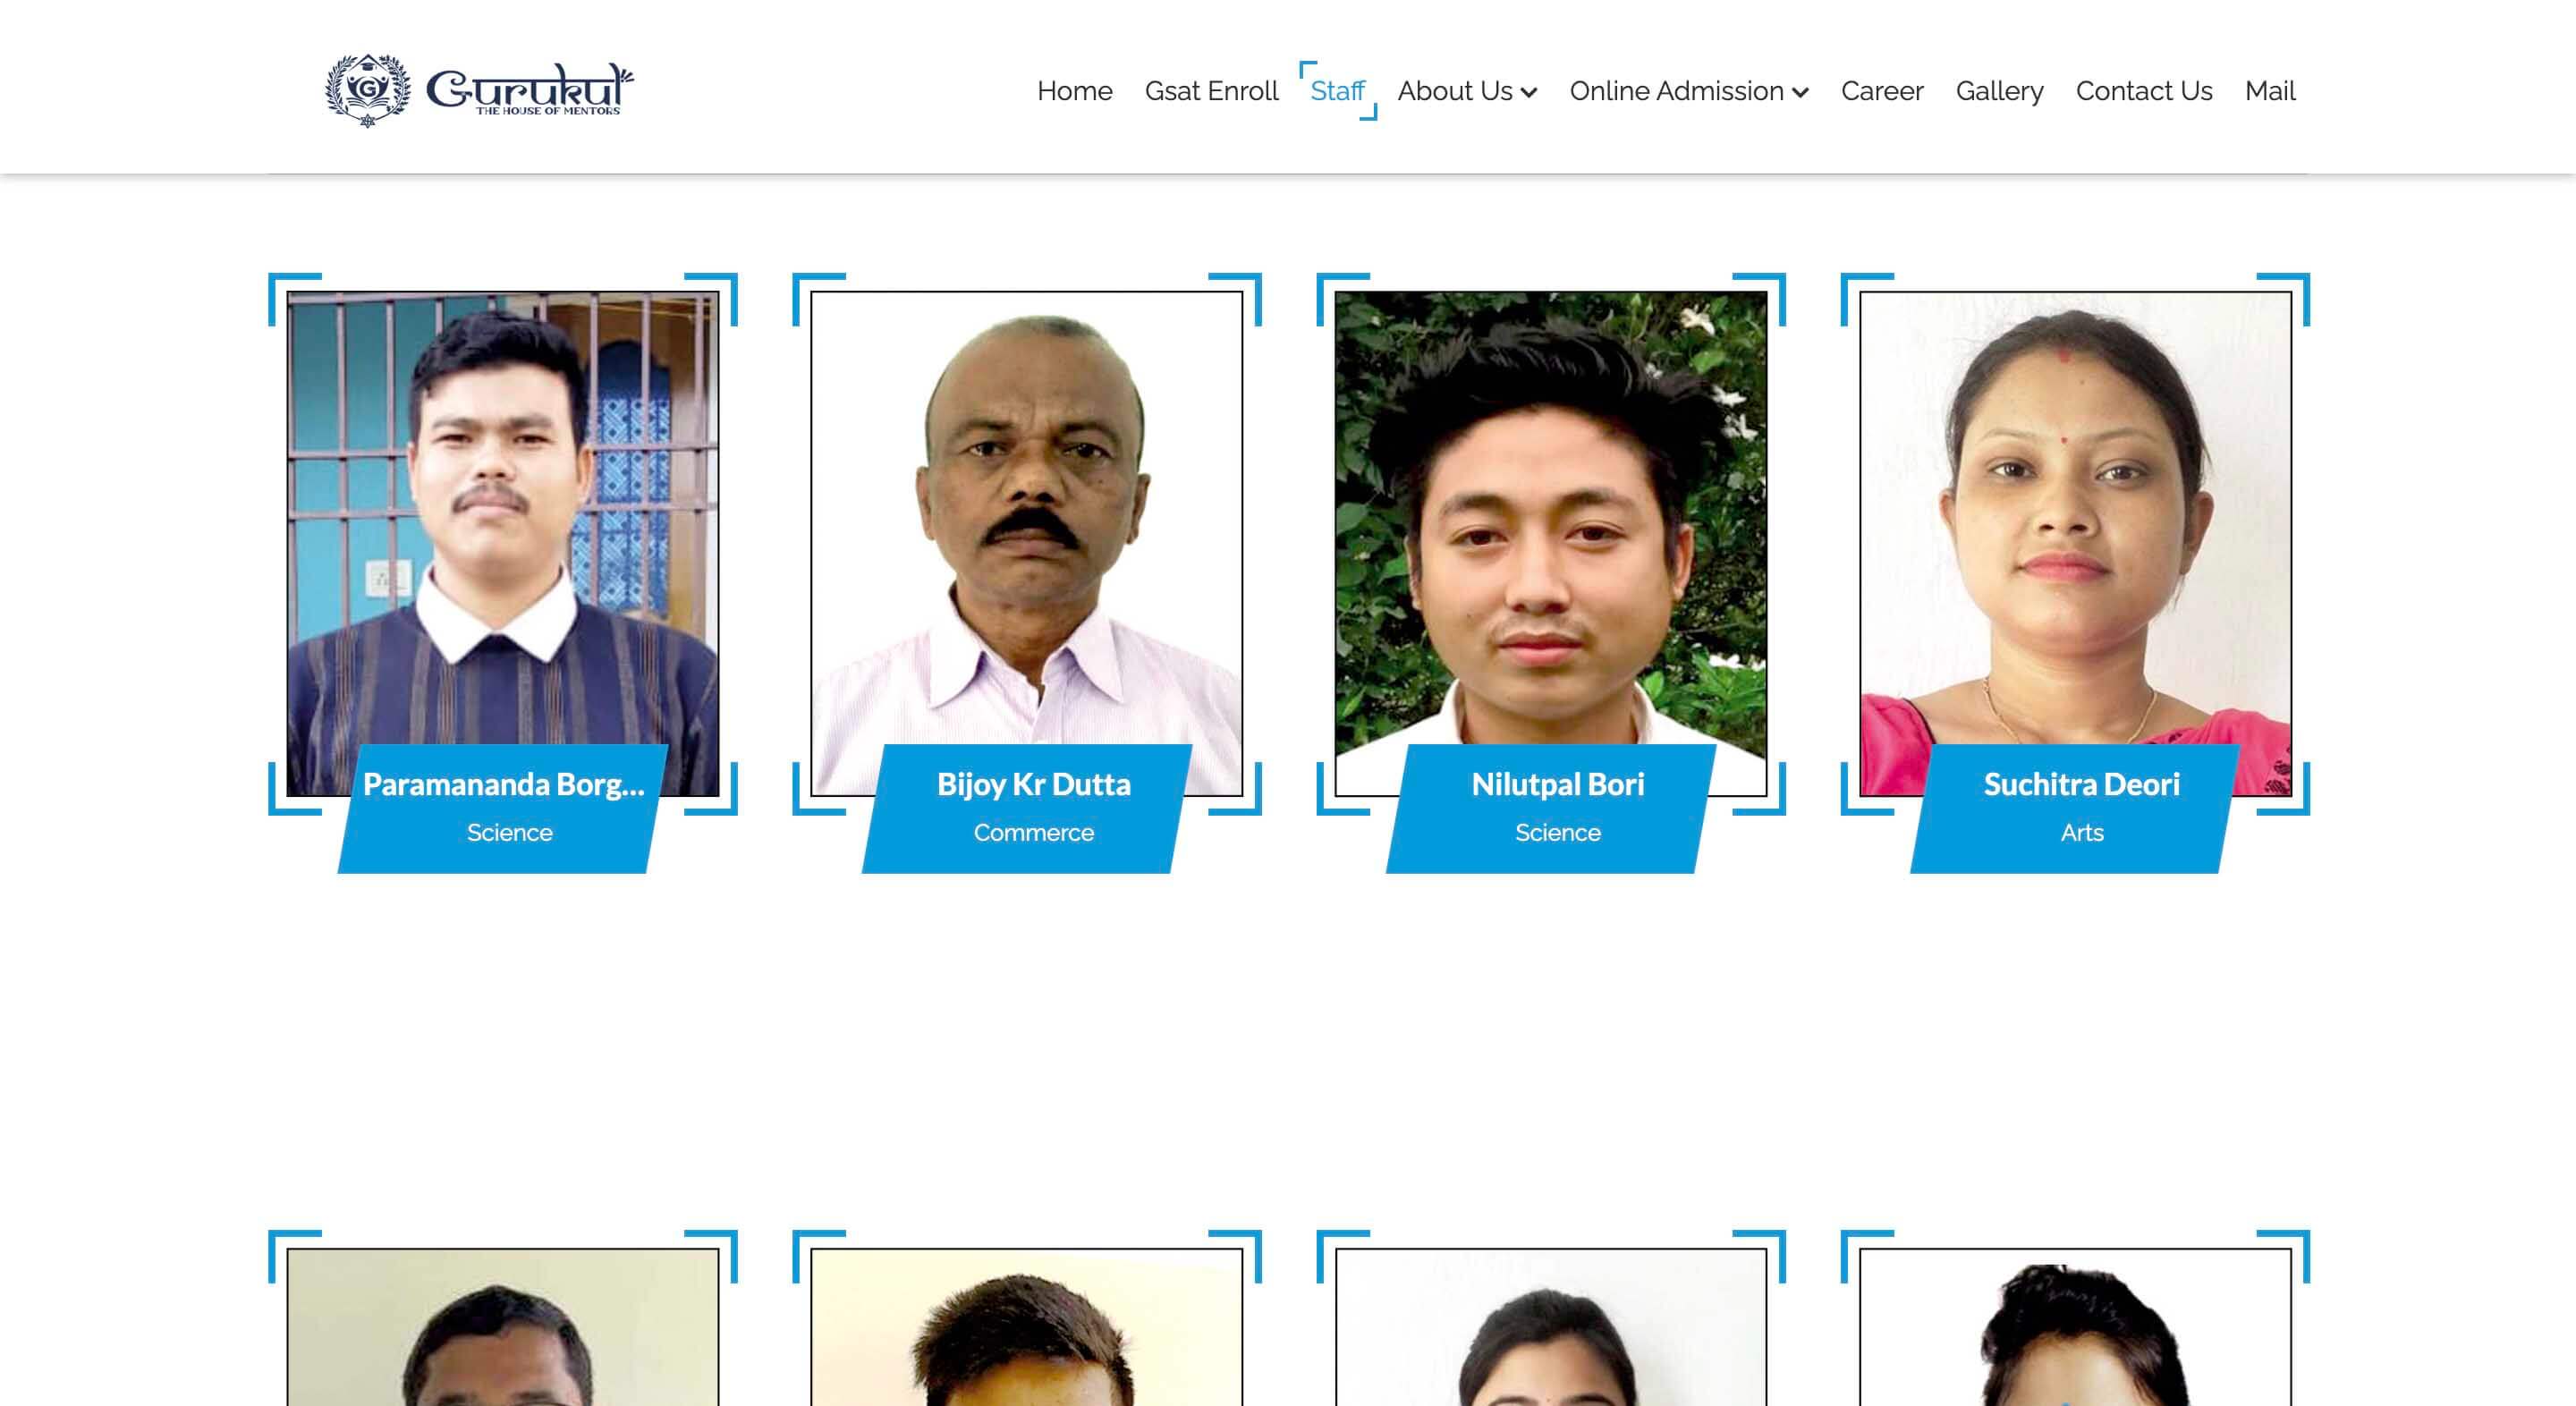Click the Gurukul crest logo emblem

tap(368, 91)
